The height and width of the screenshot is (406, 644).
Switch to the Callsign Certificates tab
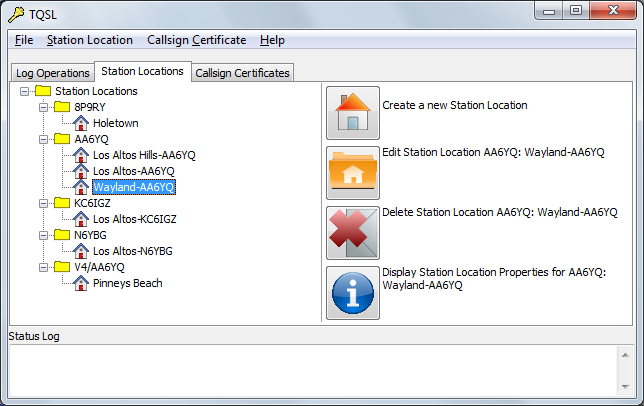[242, 73]
